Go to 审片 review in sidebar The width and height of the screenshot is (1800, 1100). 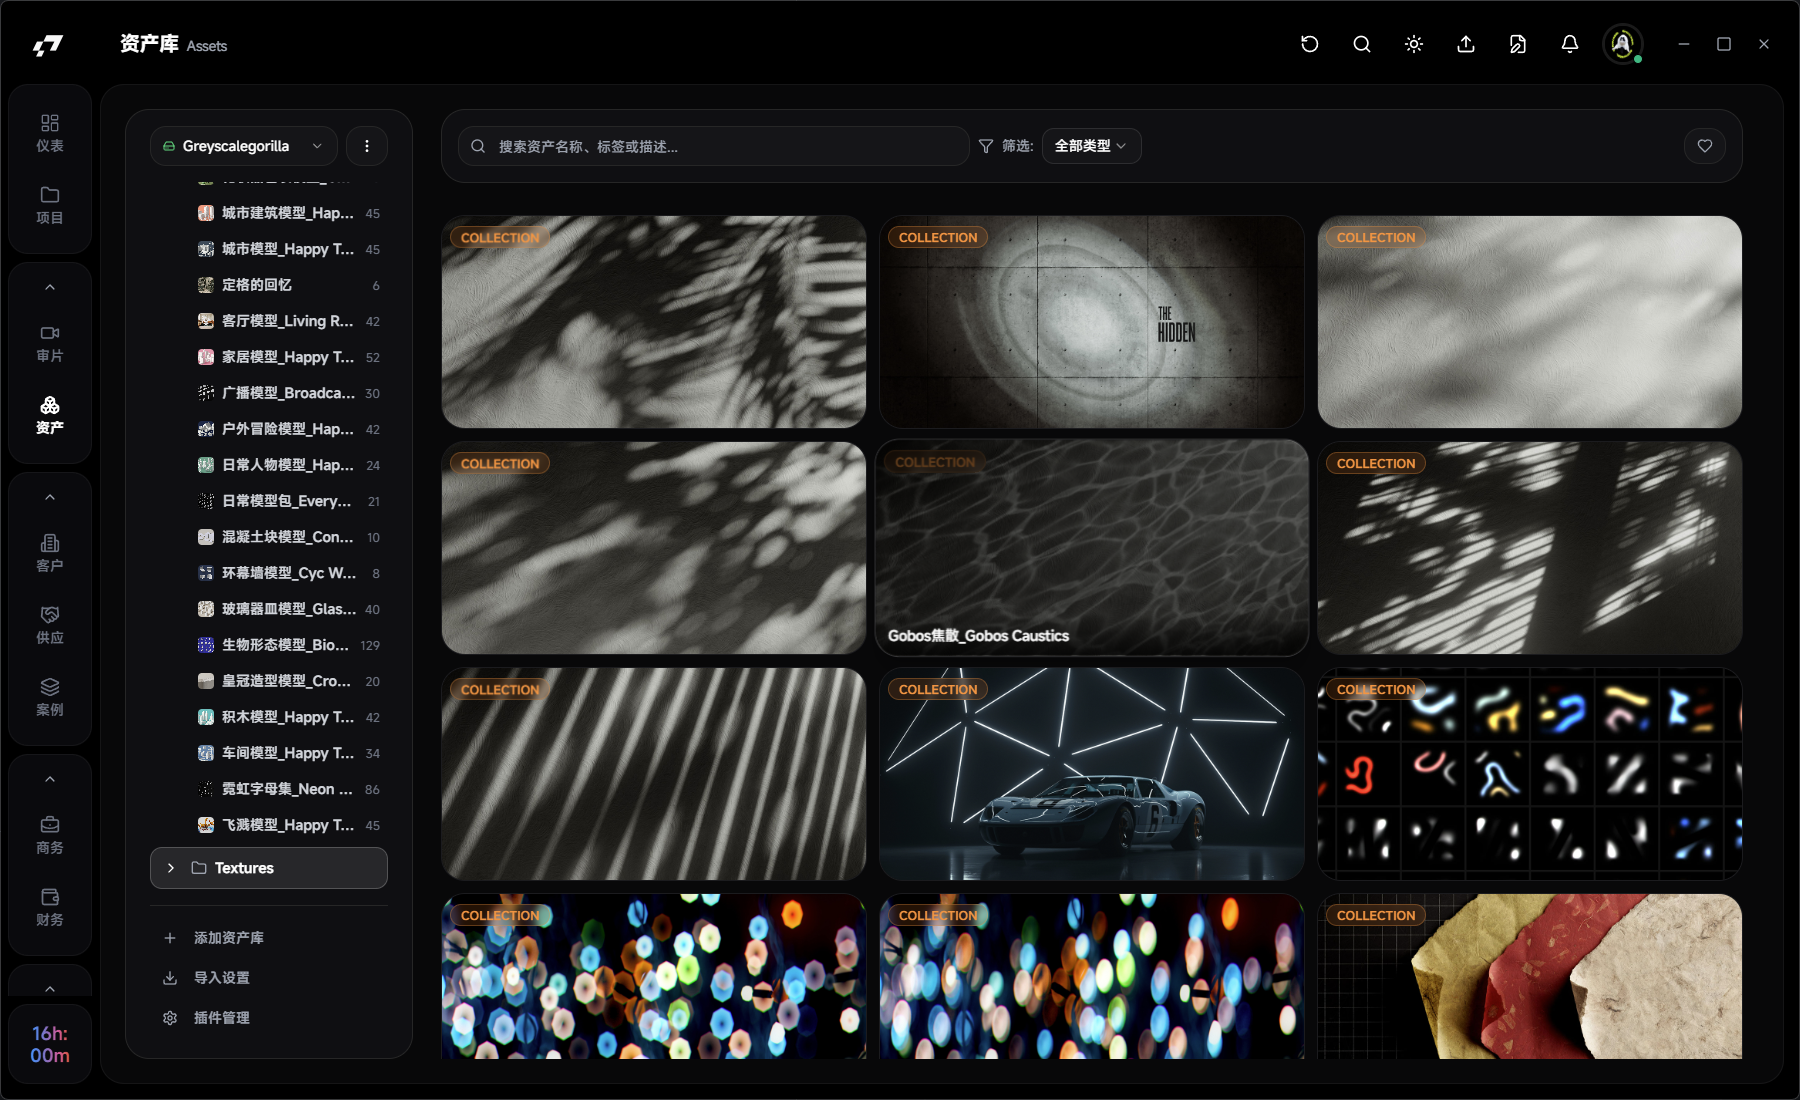tap(49, 343)
